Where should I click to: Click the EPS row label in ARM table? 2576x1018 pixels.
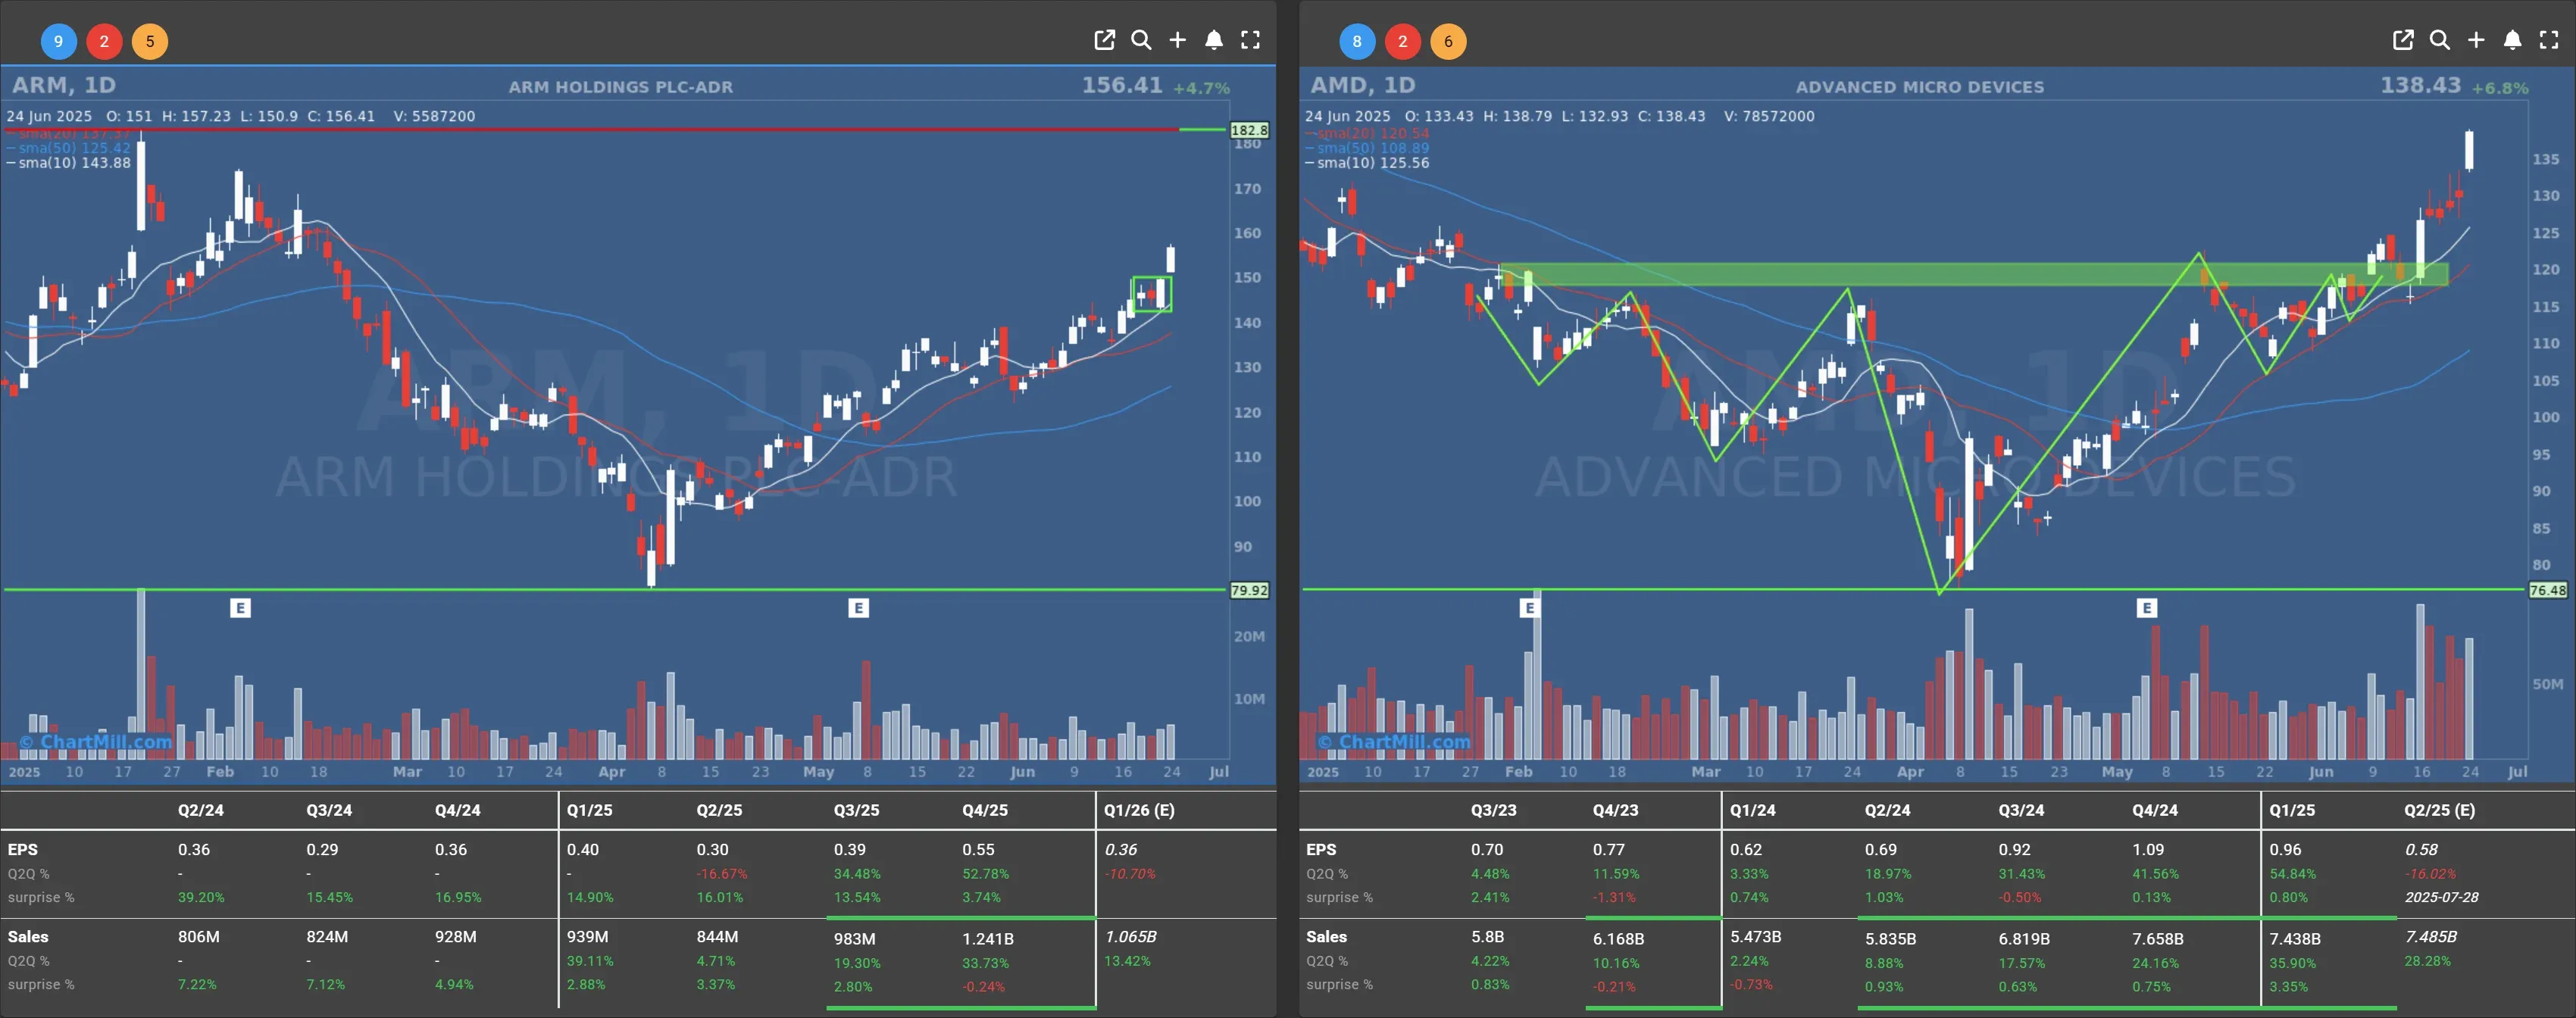pyautogui.click(x=23, y=849)
